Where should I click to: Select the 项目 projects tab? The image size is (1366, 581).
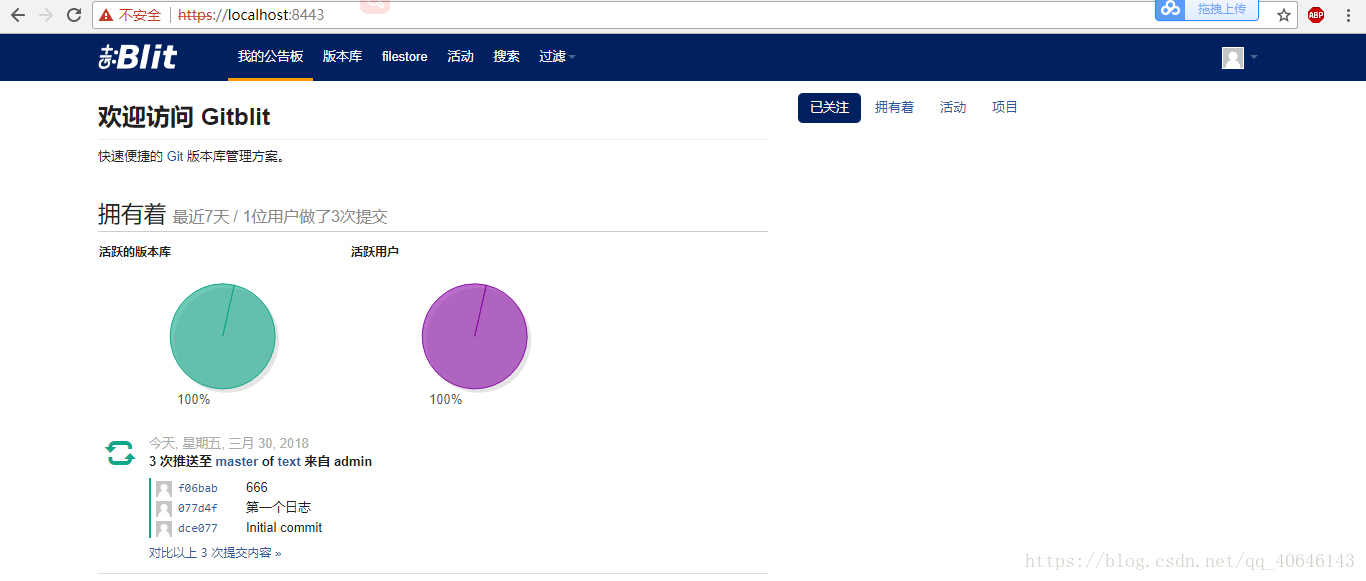tap(1004, 108)
